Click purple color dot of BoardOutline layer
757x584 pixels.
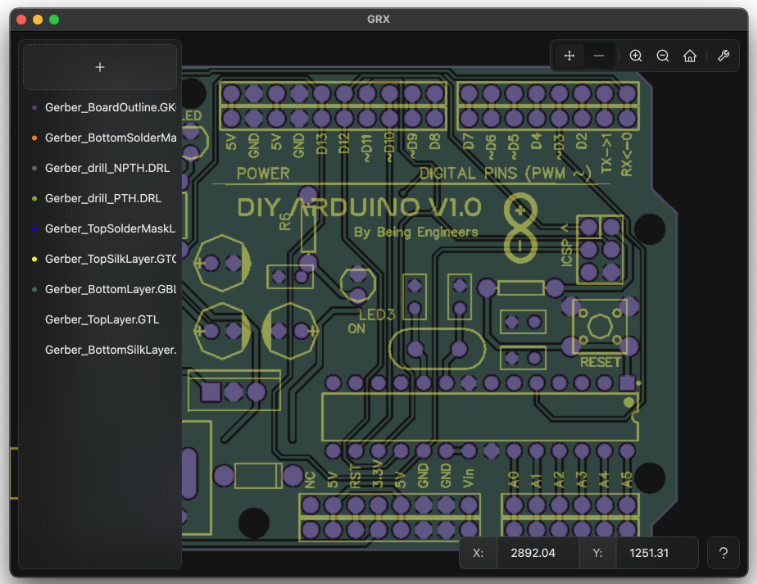pyautogui.click(x=34, y=108)
